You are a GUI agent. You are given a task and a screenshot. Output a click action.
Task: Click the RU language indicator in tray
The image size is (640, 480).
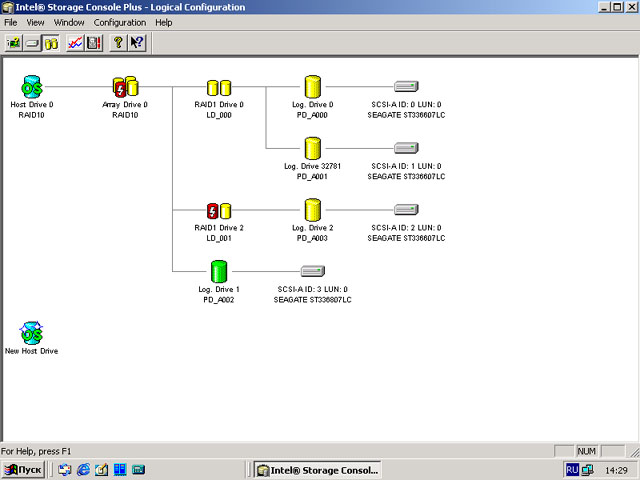[572, 469]
